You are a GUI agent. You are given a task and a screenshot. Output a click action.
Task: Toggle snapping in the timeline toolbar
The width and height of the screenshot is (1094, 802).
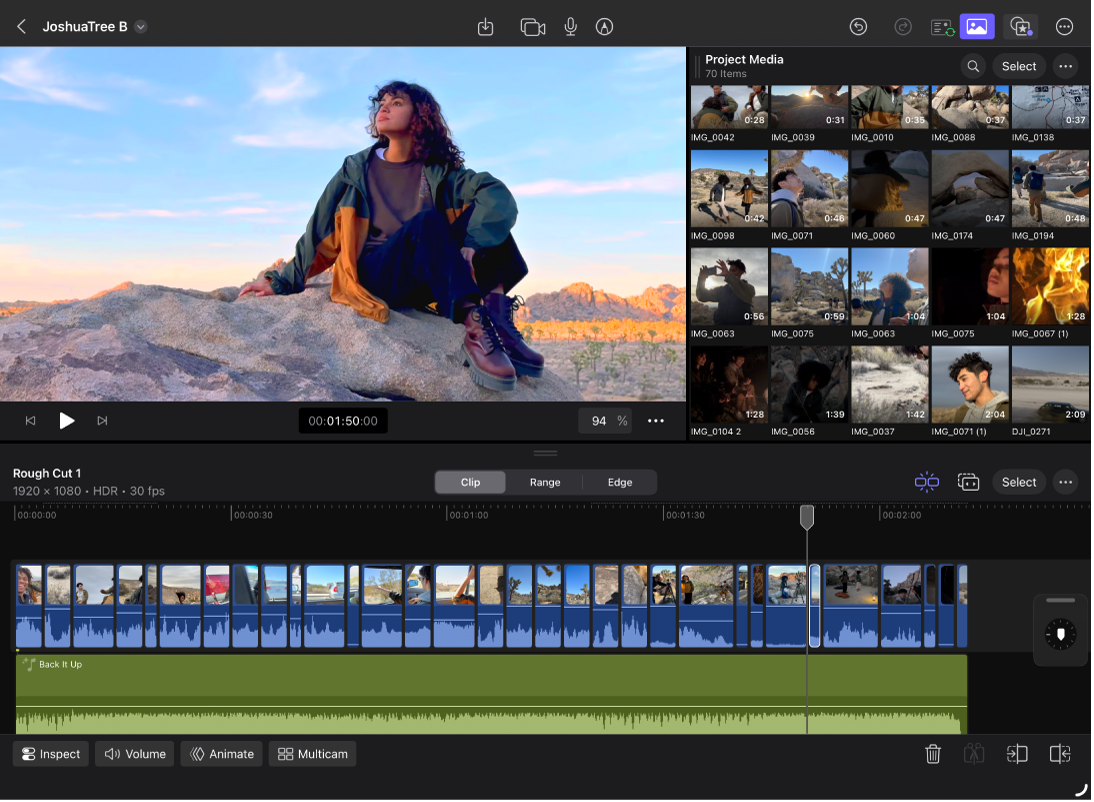(x=926, y=482)
